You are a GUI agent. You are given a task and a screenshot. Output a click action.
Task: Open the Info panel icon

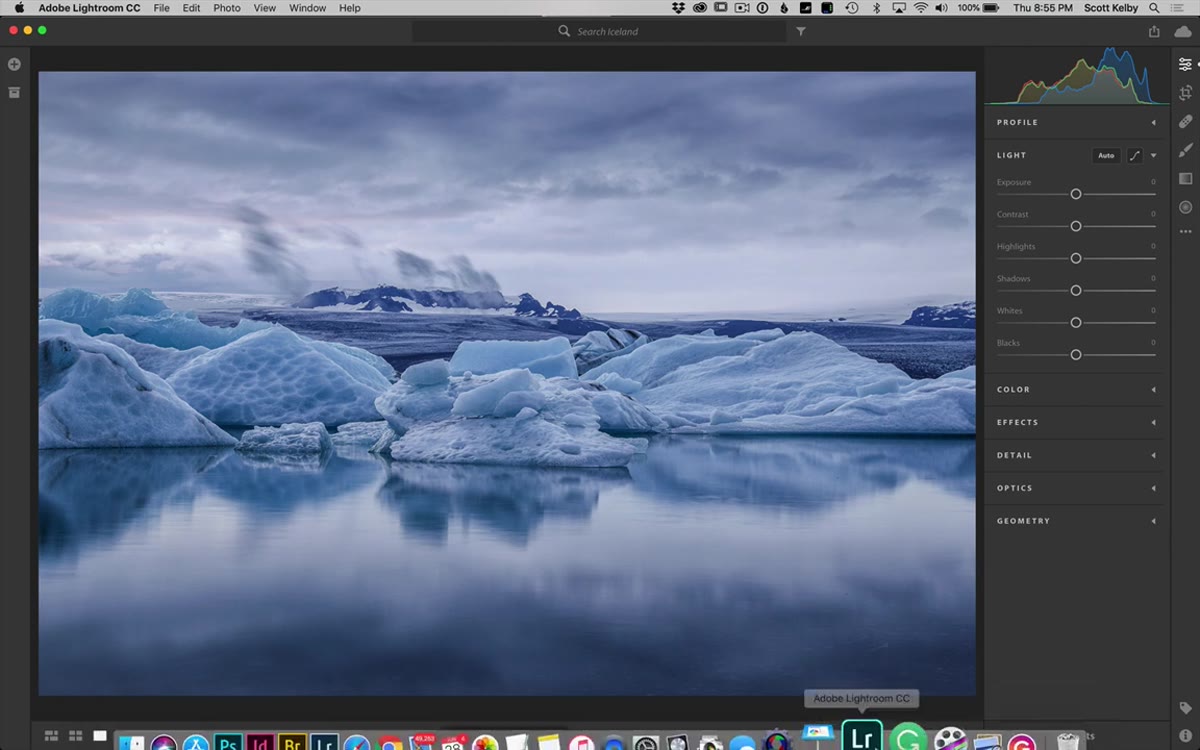1185,736
